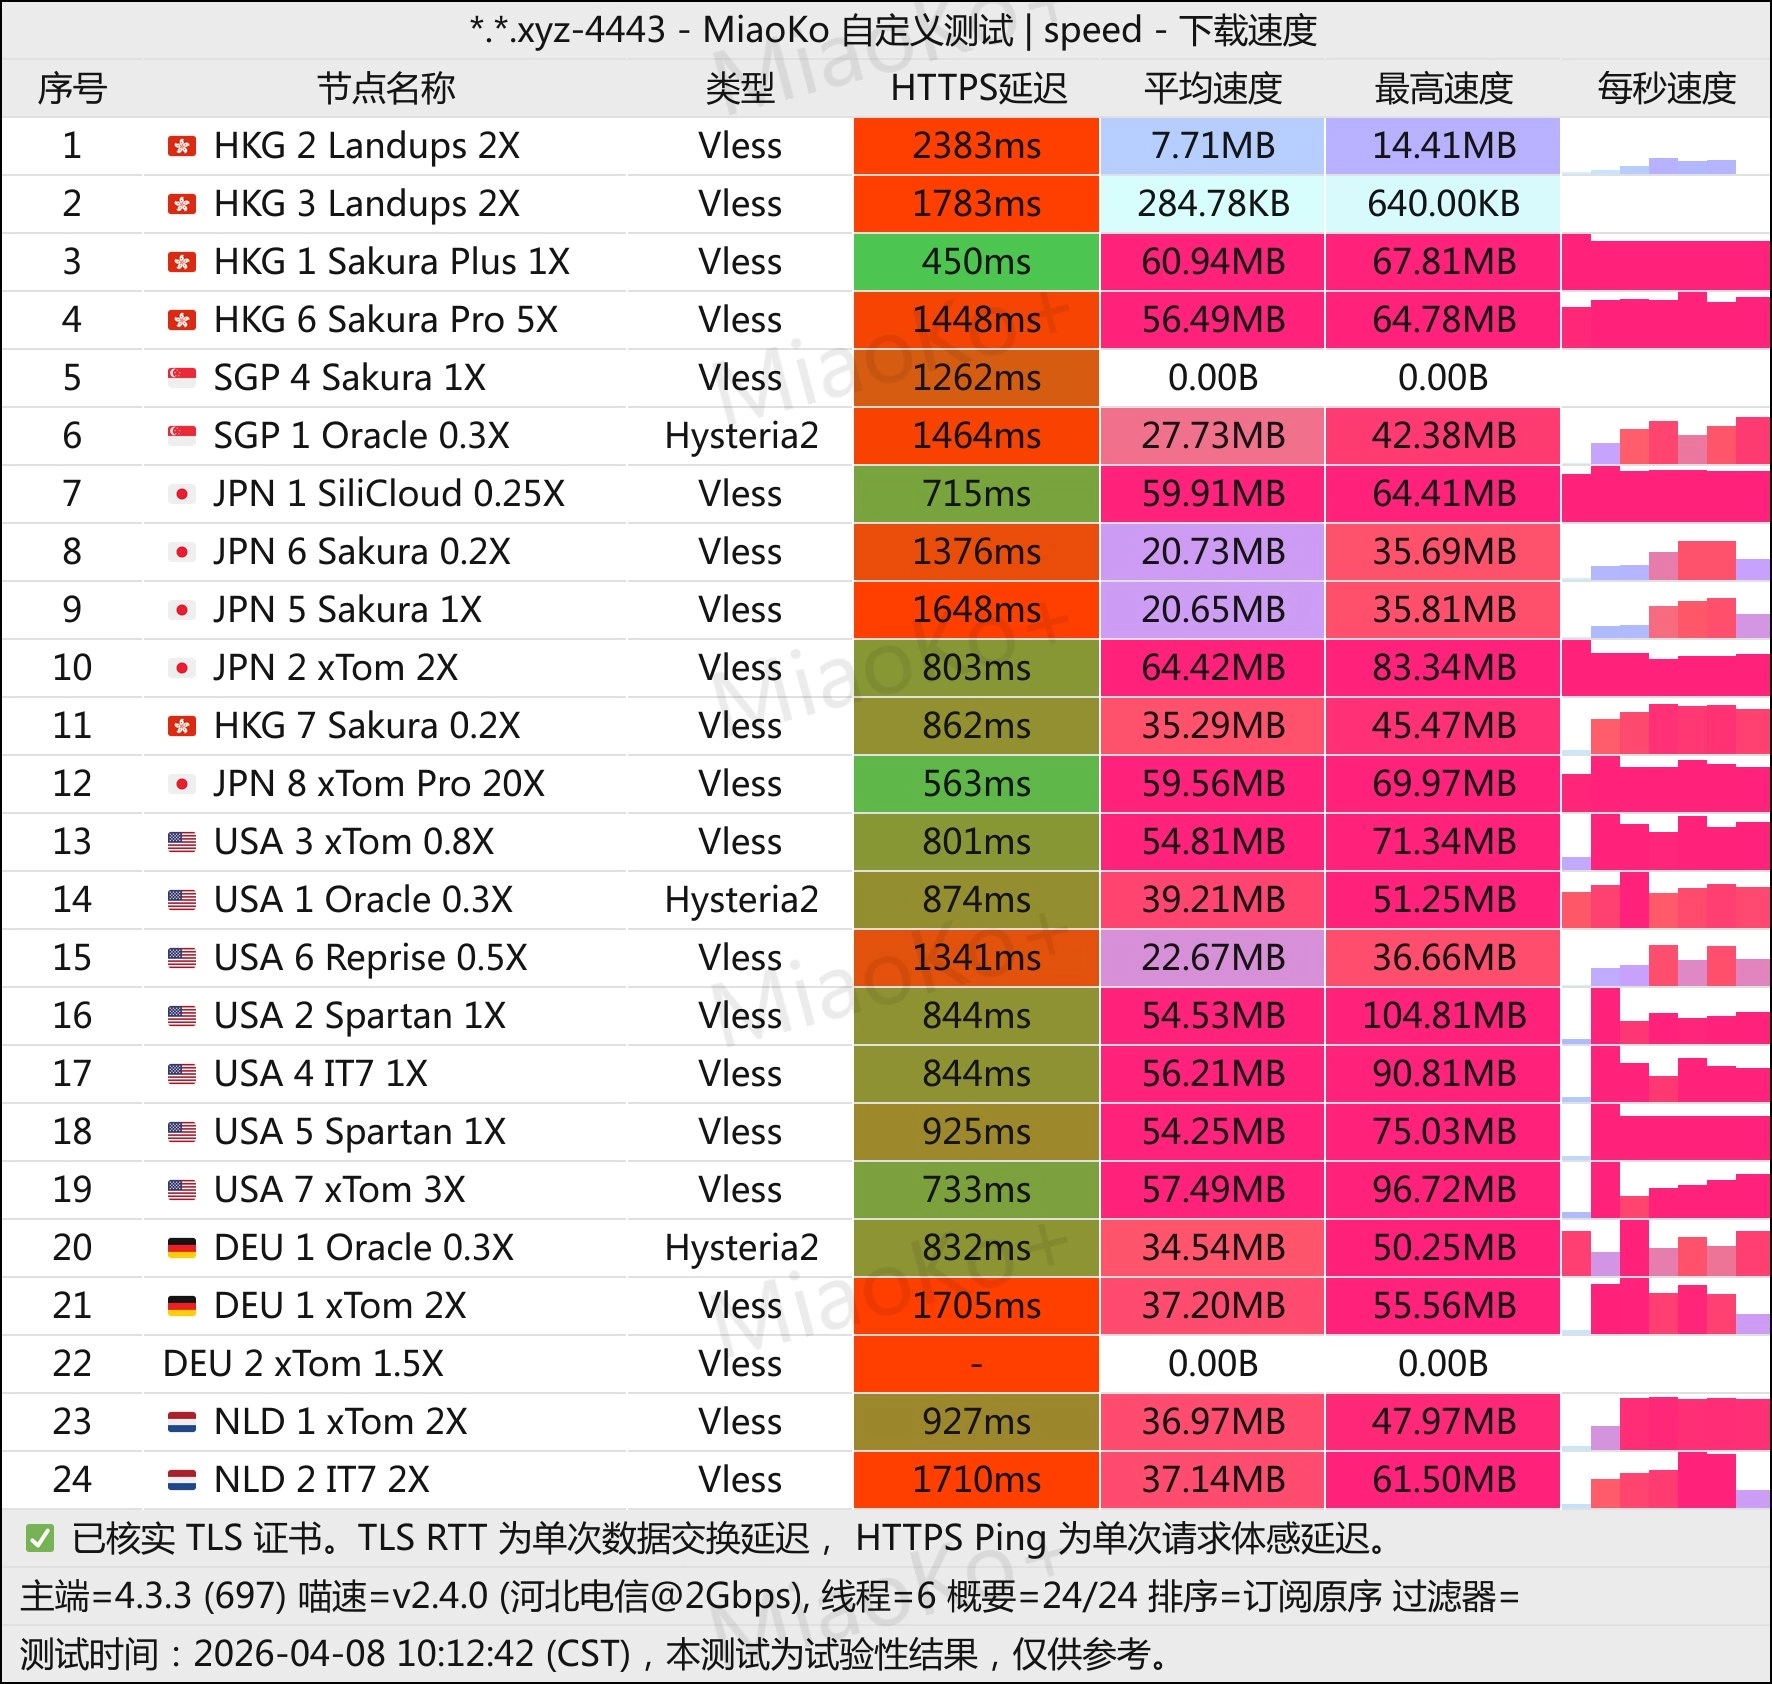Click the 节点名称 column header

click(387, 89)
